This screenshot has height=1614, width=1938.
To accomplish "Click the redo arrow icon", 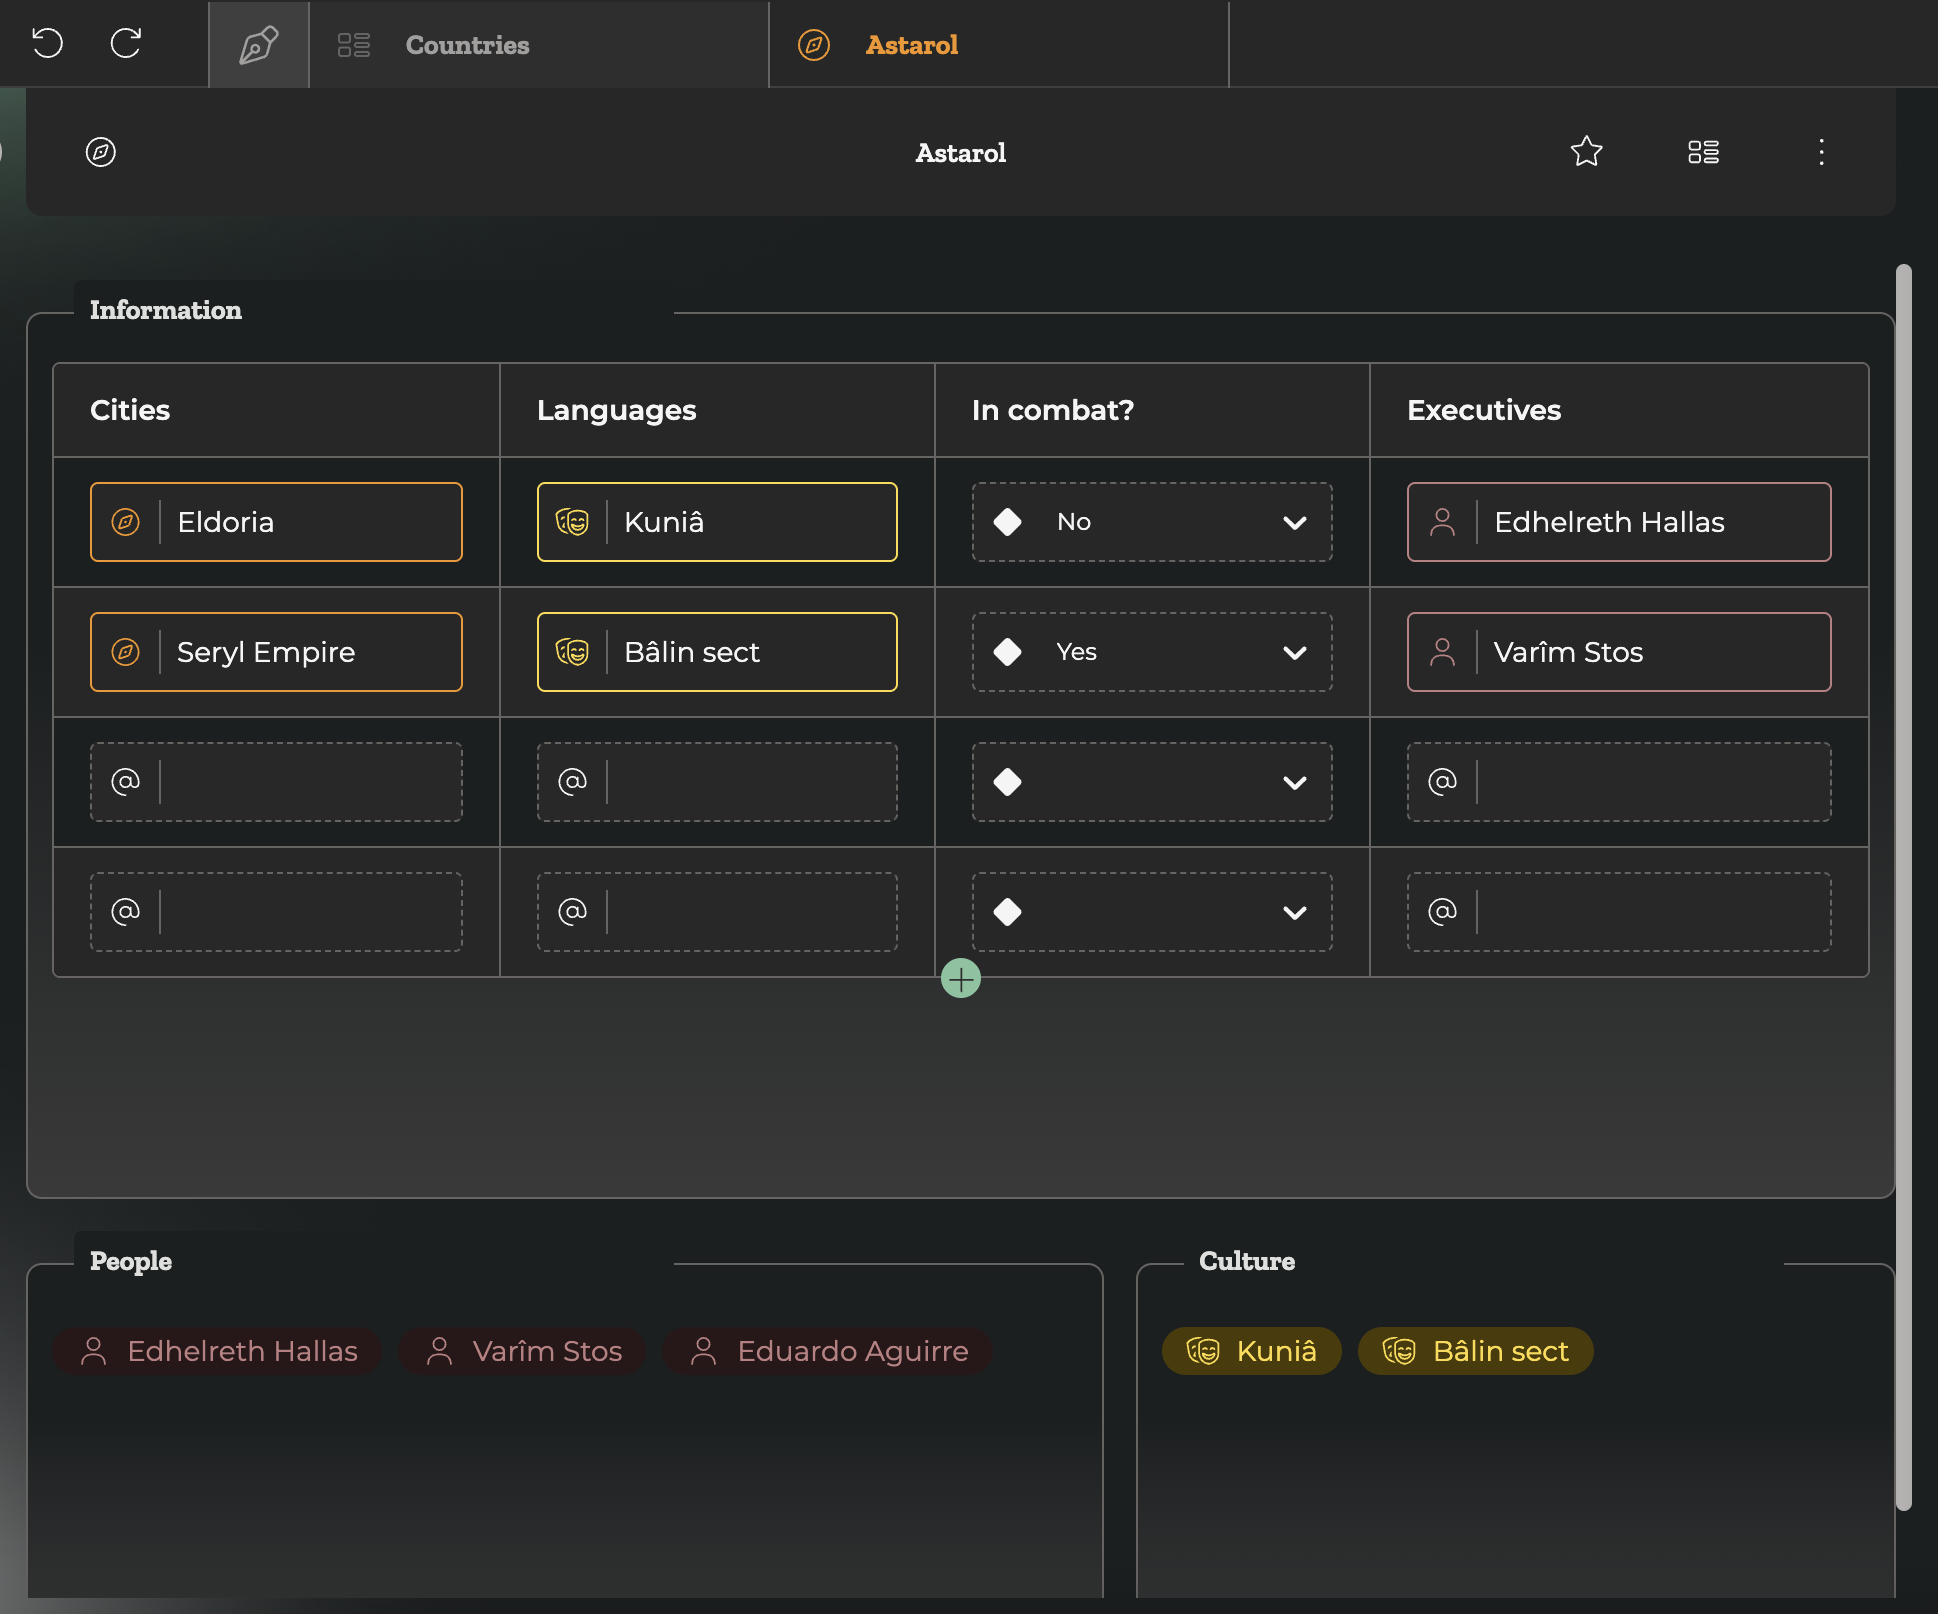I will (x=126, y=43).
